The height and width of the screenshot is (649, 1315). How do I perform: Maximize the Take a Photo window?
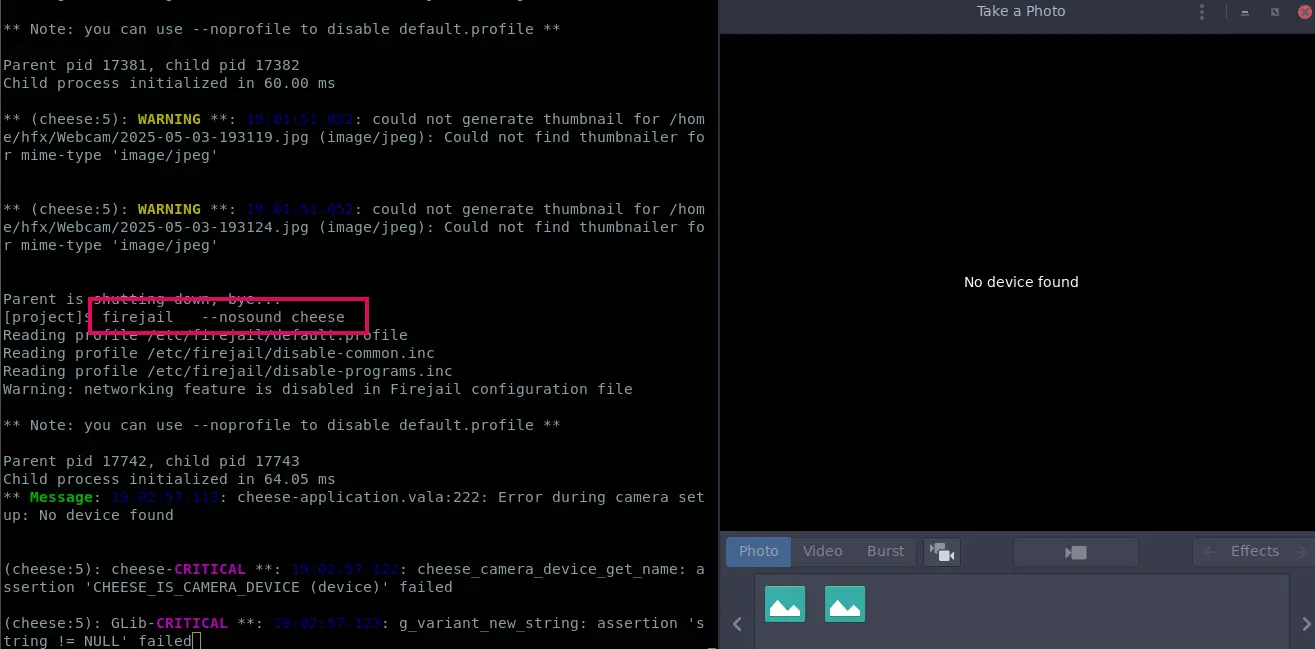pyautogui.click(x=1274, y=12)
